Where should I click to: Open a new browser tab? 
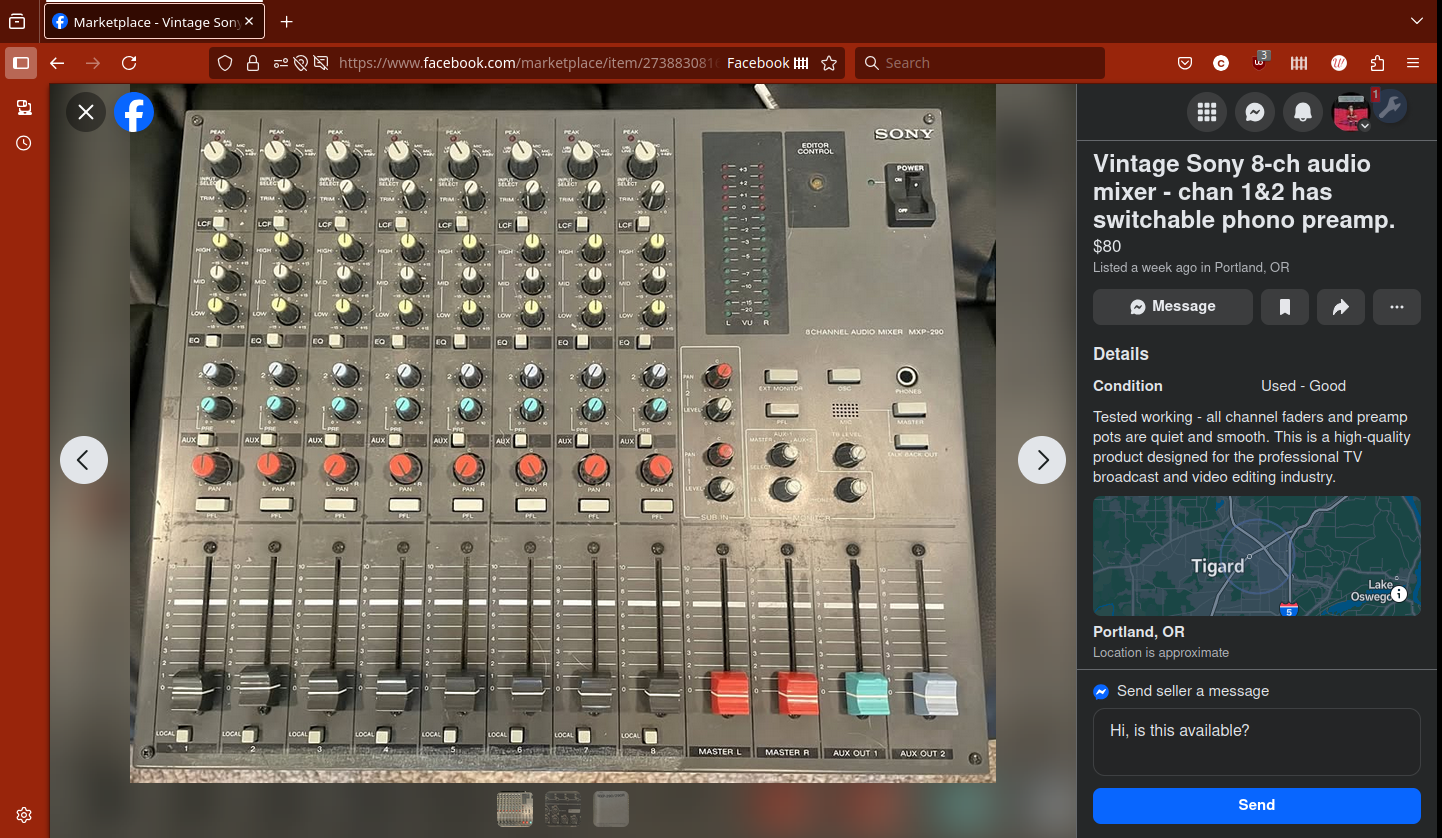[x=287, y=21]
